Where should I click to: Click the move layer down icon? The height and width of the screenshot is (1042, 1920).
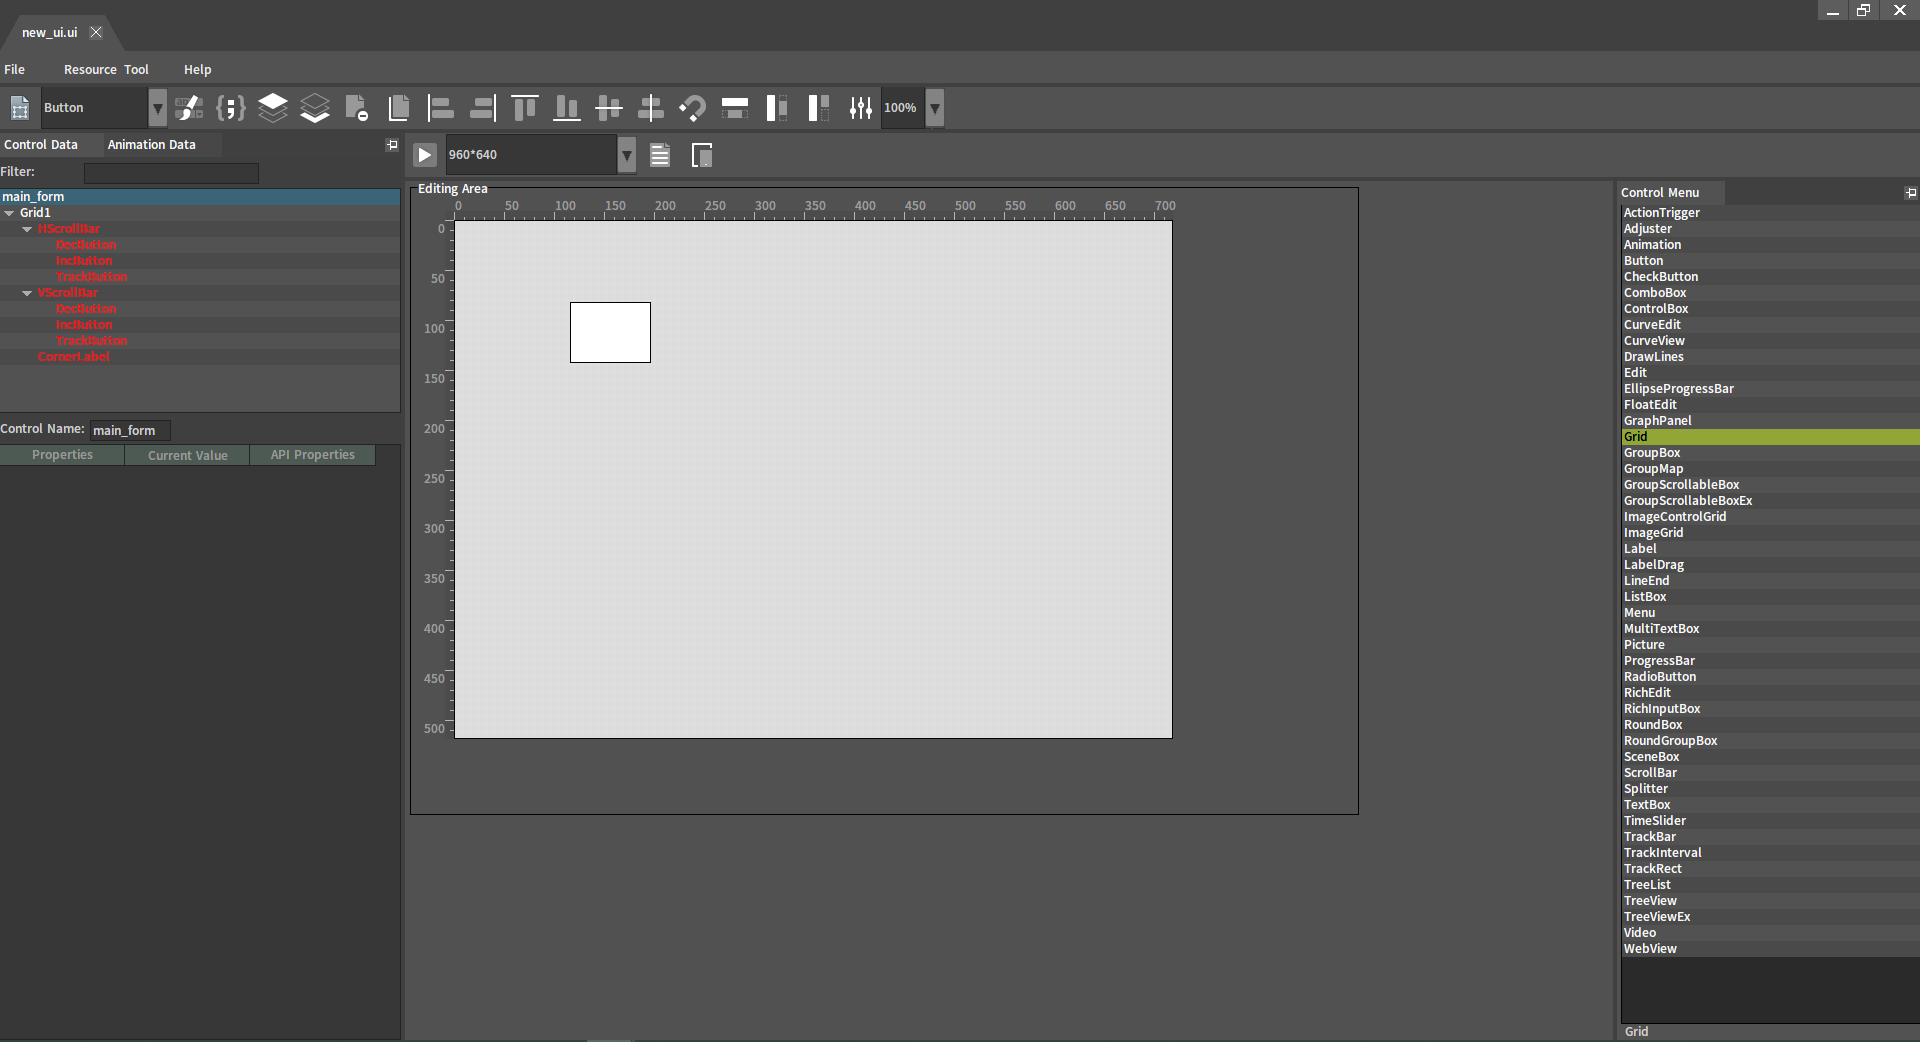pyautogui.click(x=315, y=107)
